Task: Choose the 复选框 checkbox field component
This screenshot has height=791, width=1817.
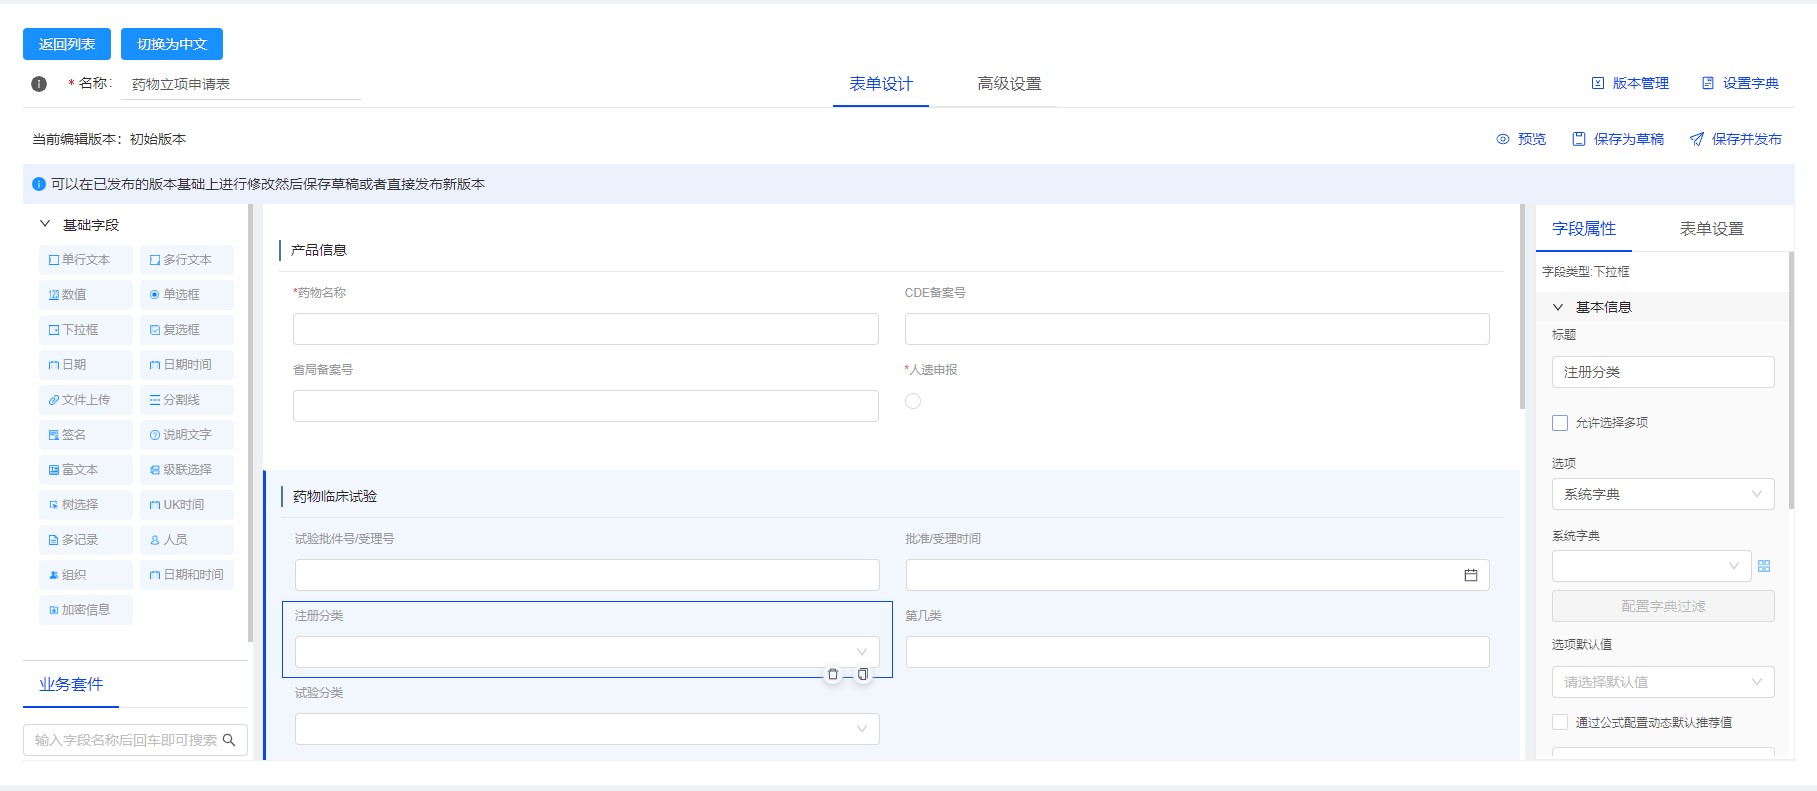Action: (186, 330)
